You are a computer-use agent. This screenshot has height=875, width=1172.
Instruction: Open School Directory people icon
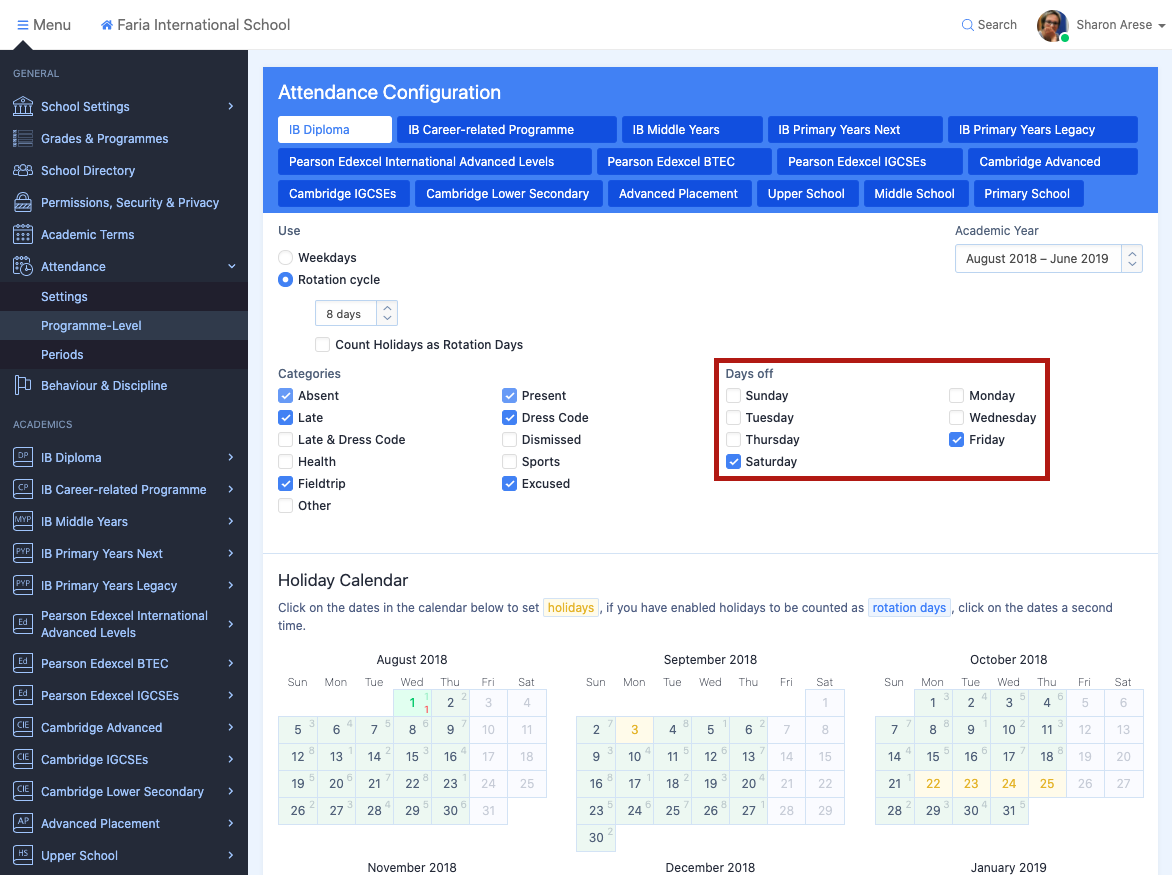[x=22, y=171]
